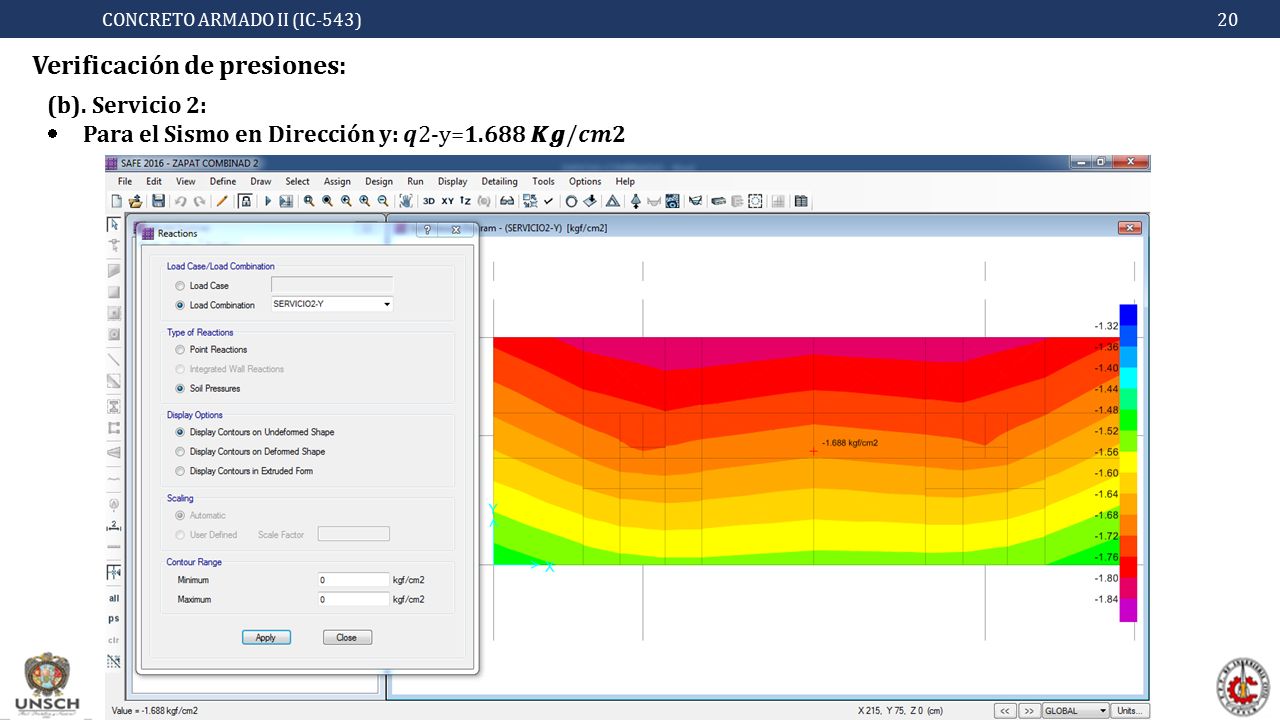The width and height of the screenshot is (1280, 720).
Task: Click the Apply button
Action: click(266, 637)
